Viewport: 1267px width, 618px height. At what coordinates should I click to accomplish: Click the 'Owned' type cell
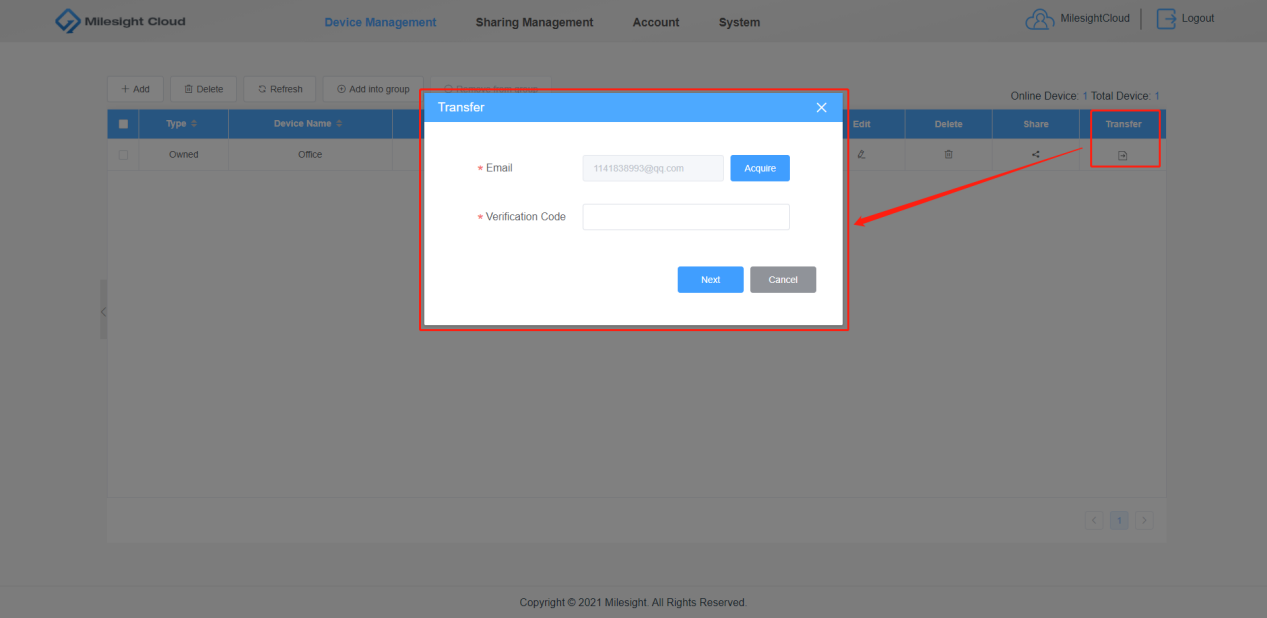[184, 155]
